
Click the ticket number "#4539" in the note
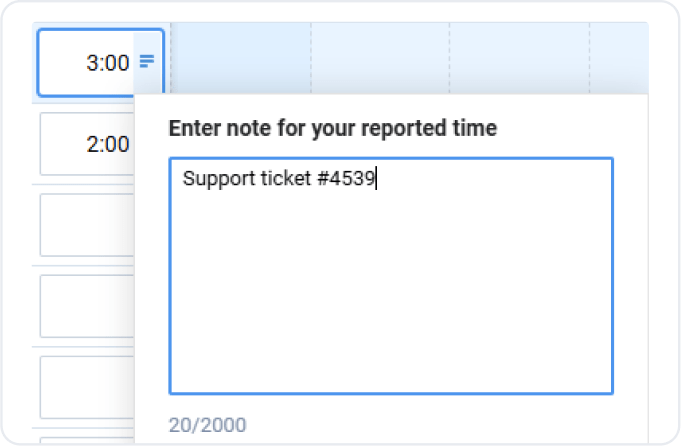[351, 180]
